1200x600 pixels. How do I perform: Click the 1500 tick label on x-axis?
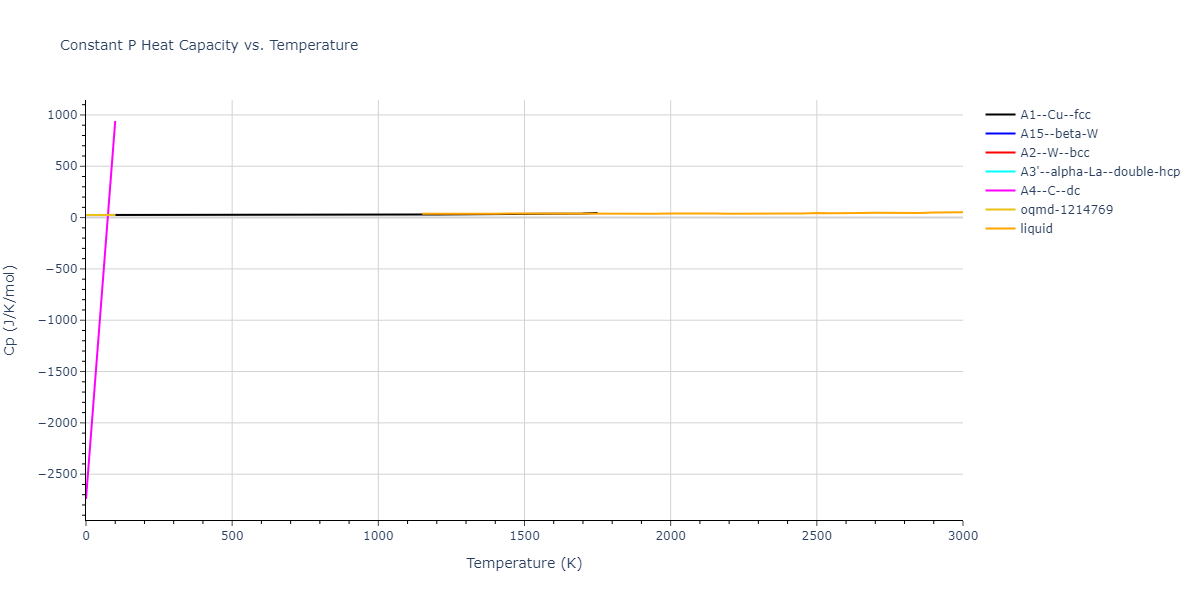pyautogui.click(x=524, y=536)
